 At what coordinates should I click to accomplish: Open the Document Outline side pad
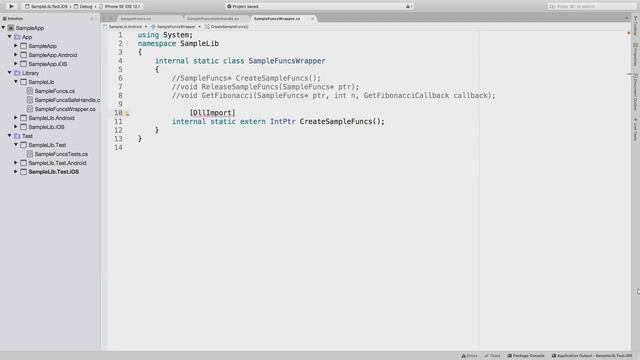click(636, 92)
